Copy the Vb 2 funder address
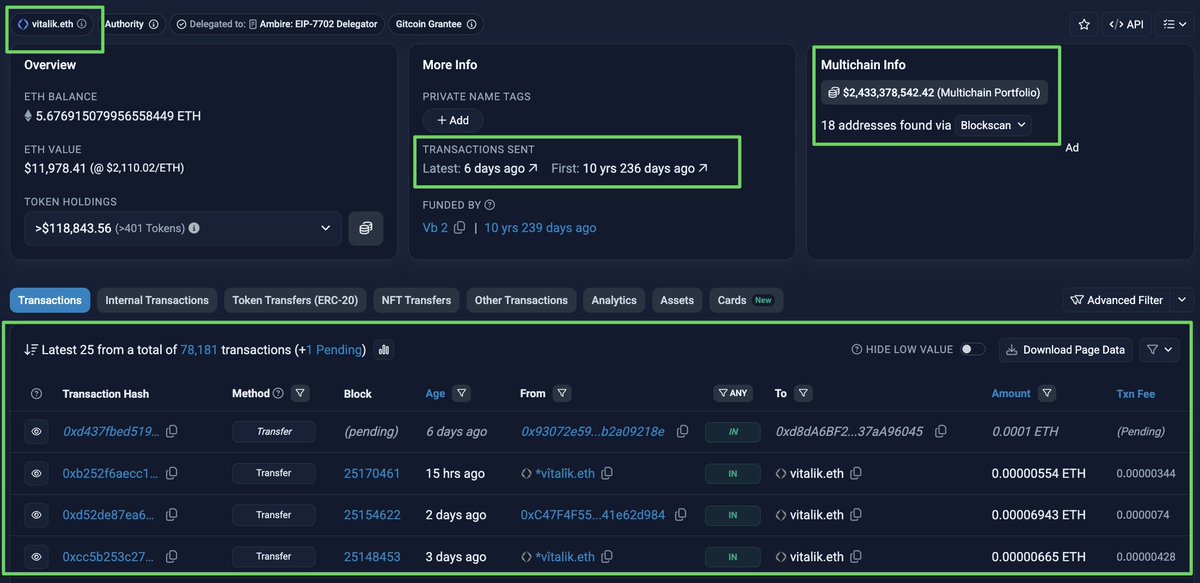The image size is (1200, 583). [459, 228]
